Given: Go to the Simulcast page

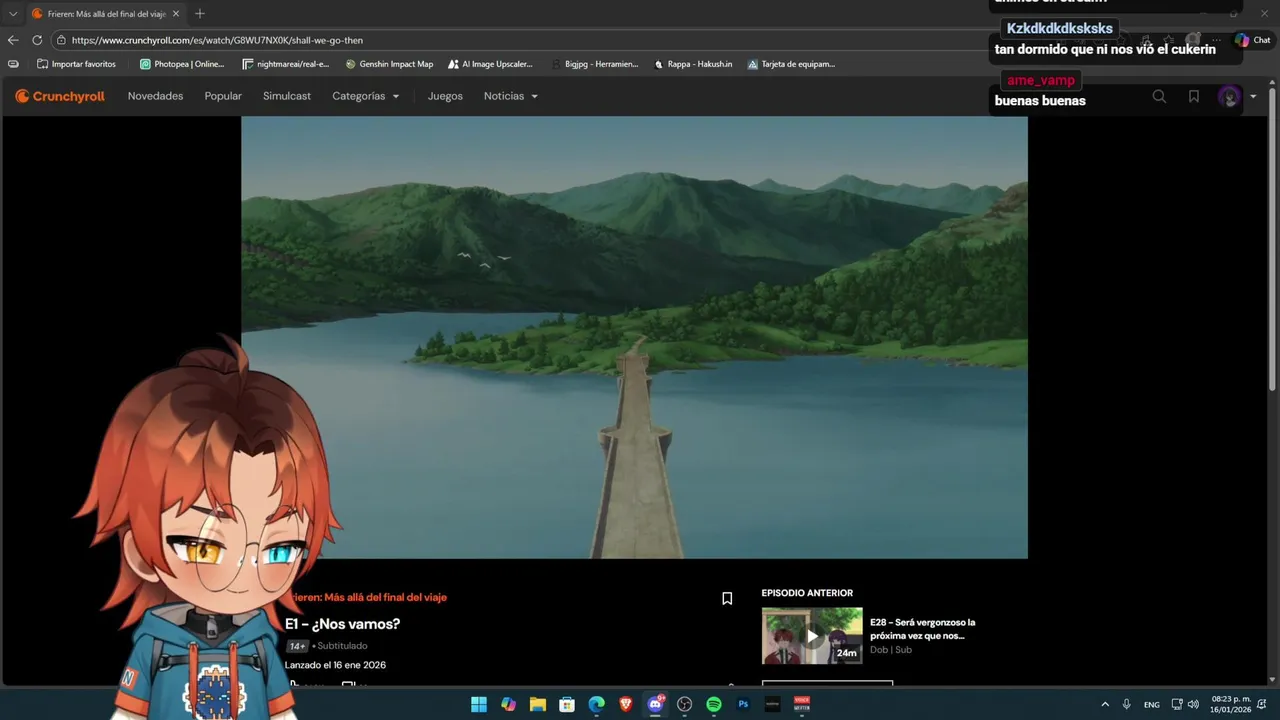Looking at the screenshot, I should 287,96.
